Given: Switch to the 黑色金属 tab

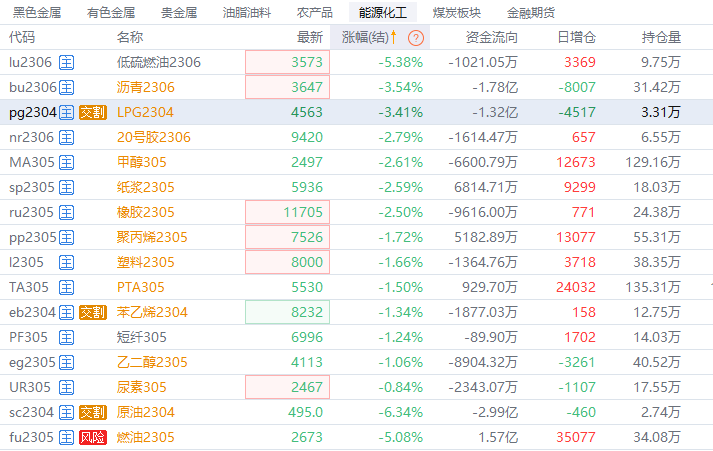Looking at the screenshot, I should [x=37, y=12].
